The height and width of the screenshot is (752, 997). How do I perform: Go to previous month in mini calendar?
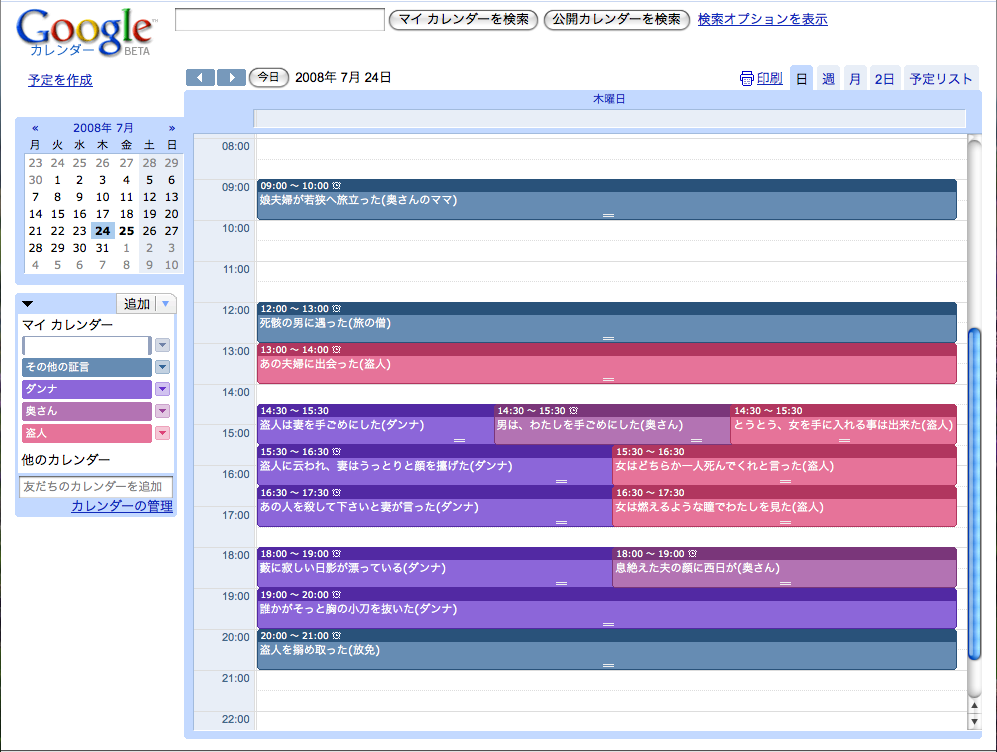click(x=35, y=128)
